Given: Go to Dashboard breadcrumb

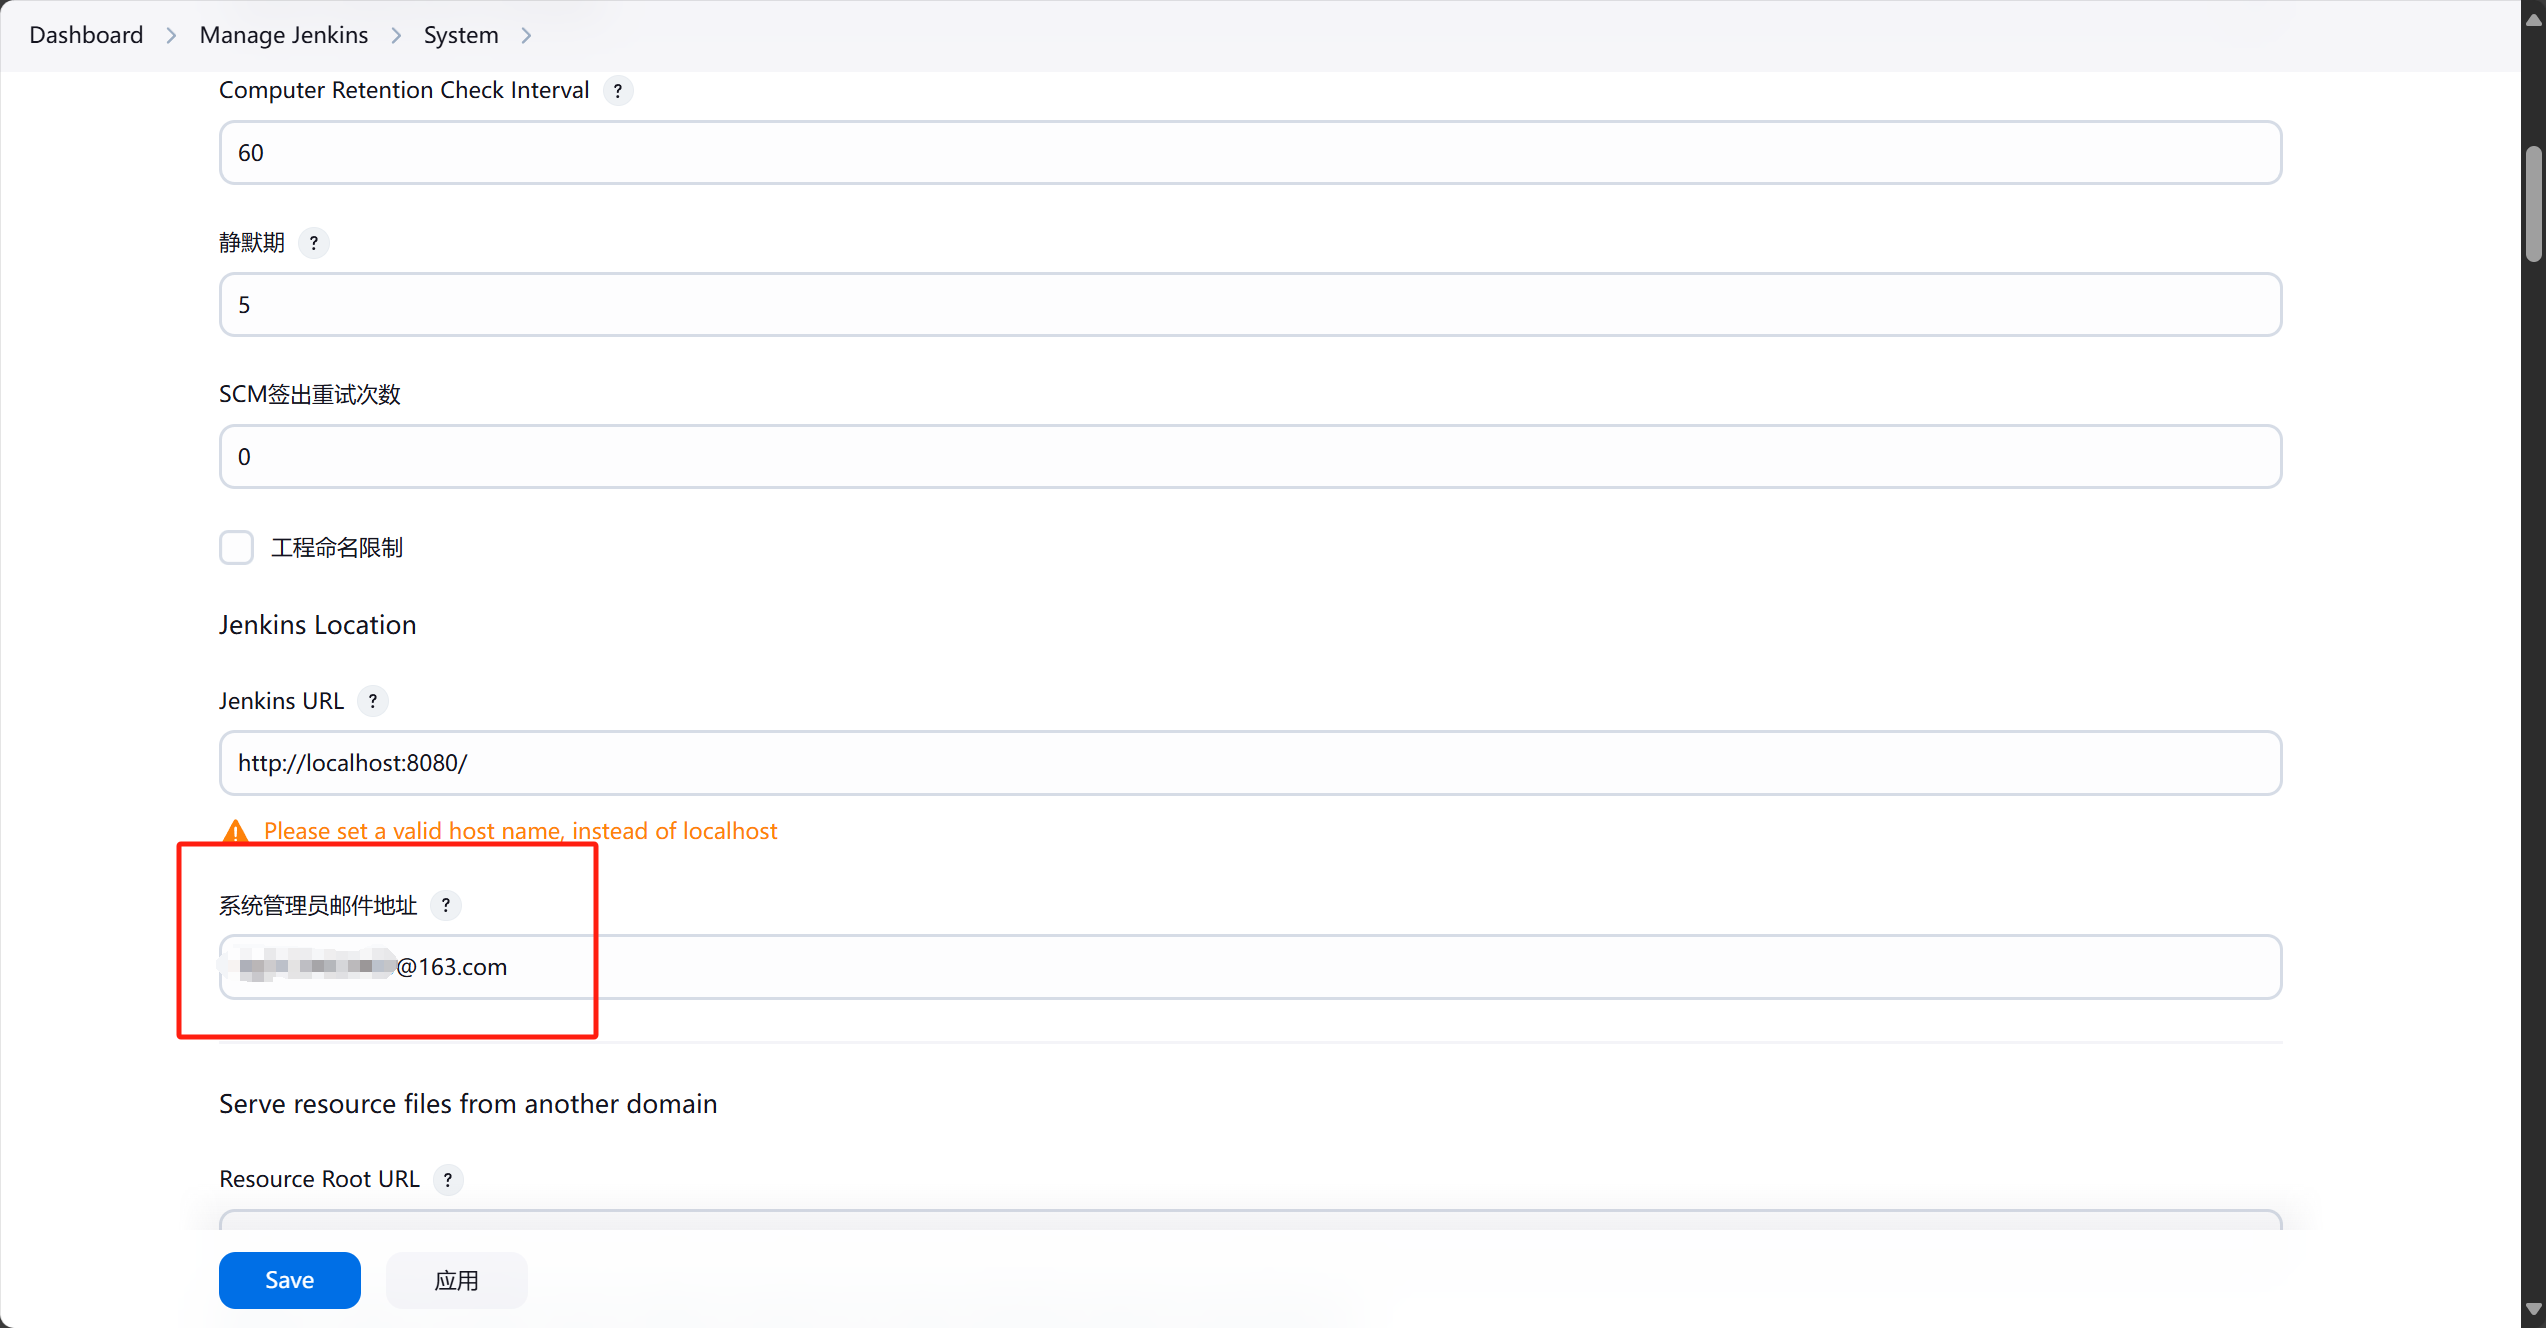Looking at the screenshot, I should coord(86,35).
